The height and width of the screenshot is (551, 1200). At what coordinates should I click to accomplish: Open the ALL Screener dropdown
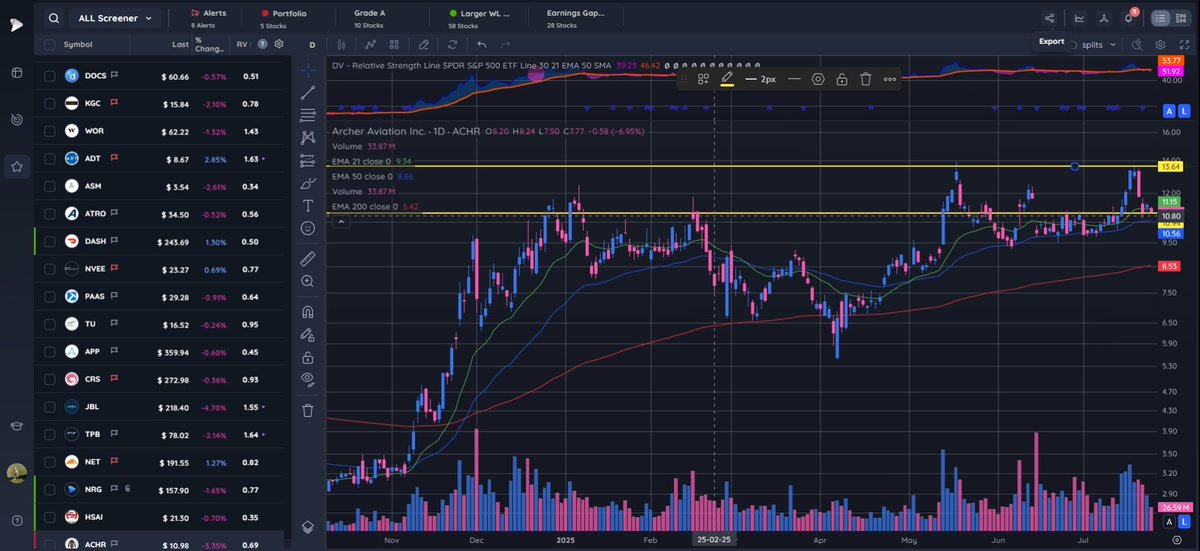coord(115,18)
